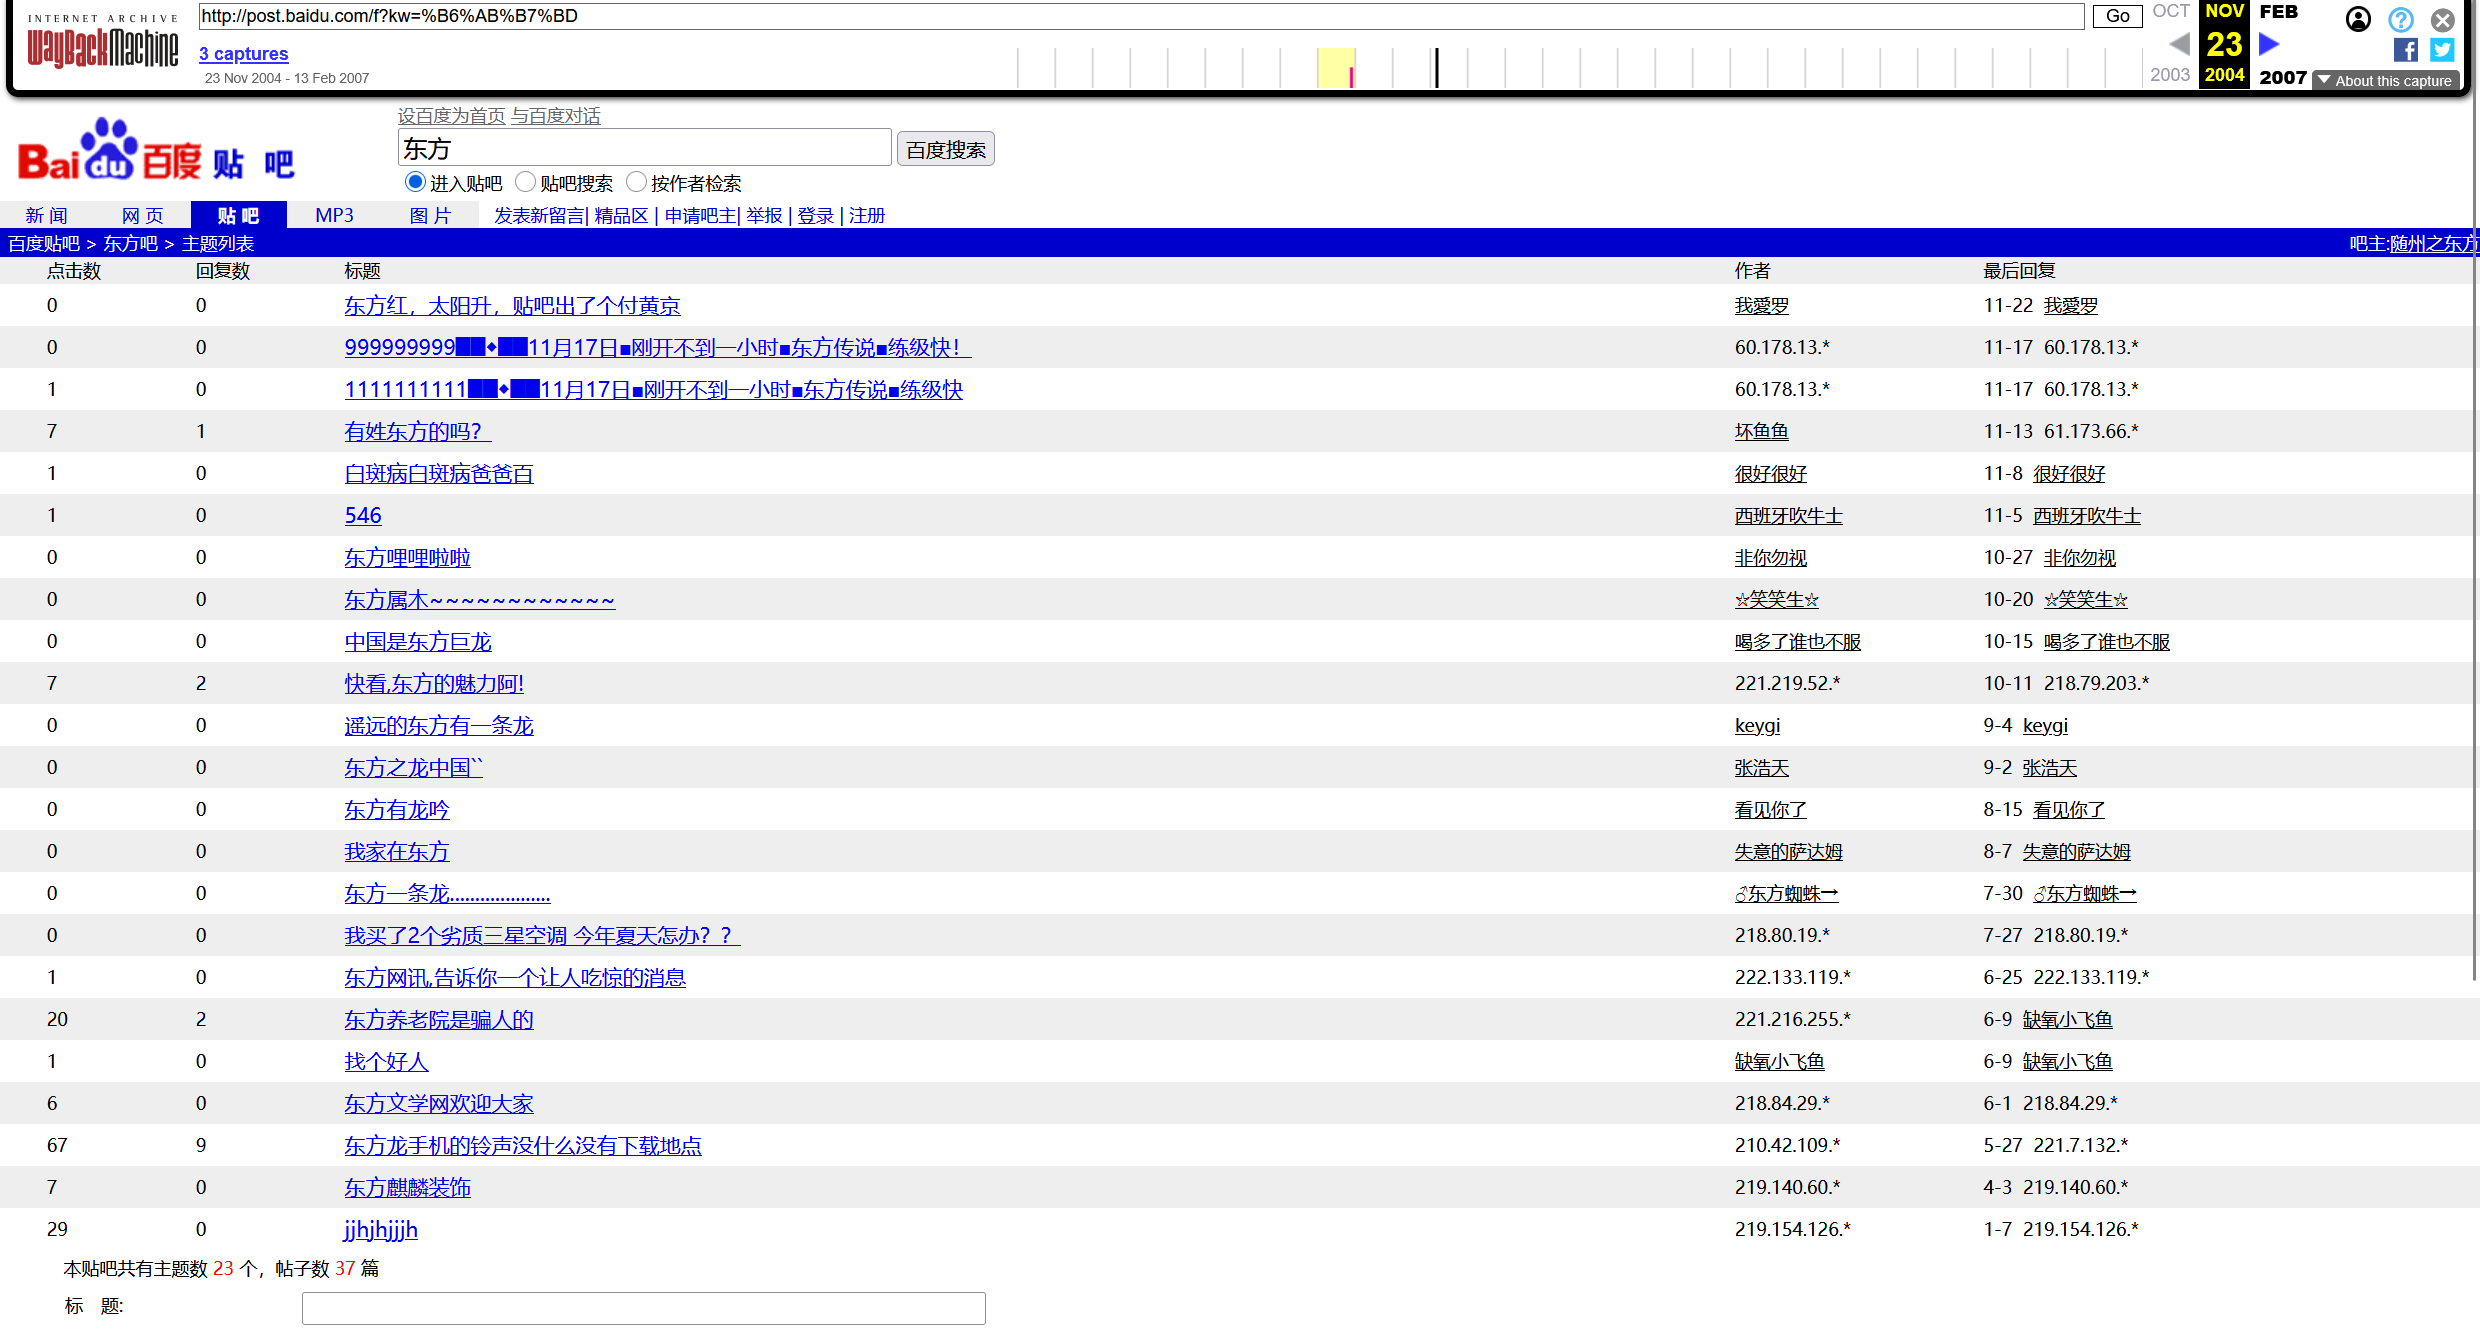The image size is (2480, 1334).
Task: Share capture on Twitter
Action: [x=2442, y=50]
